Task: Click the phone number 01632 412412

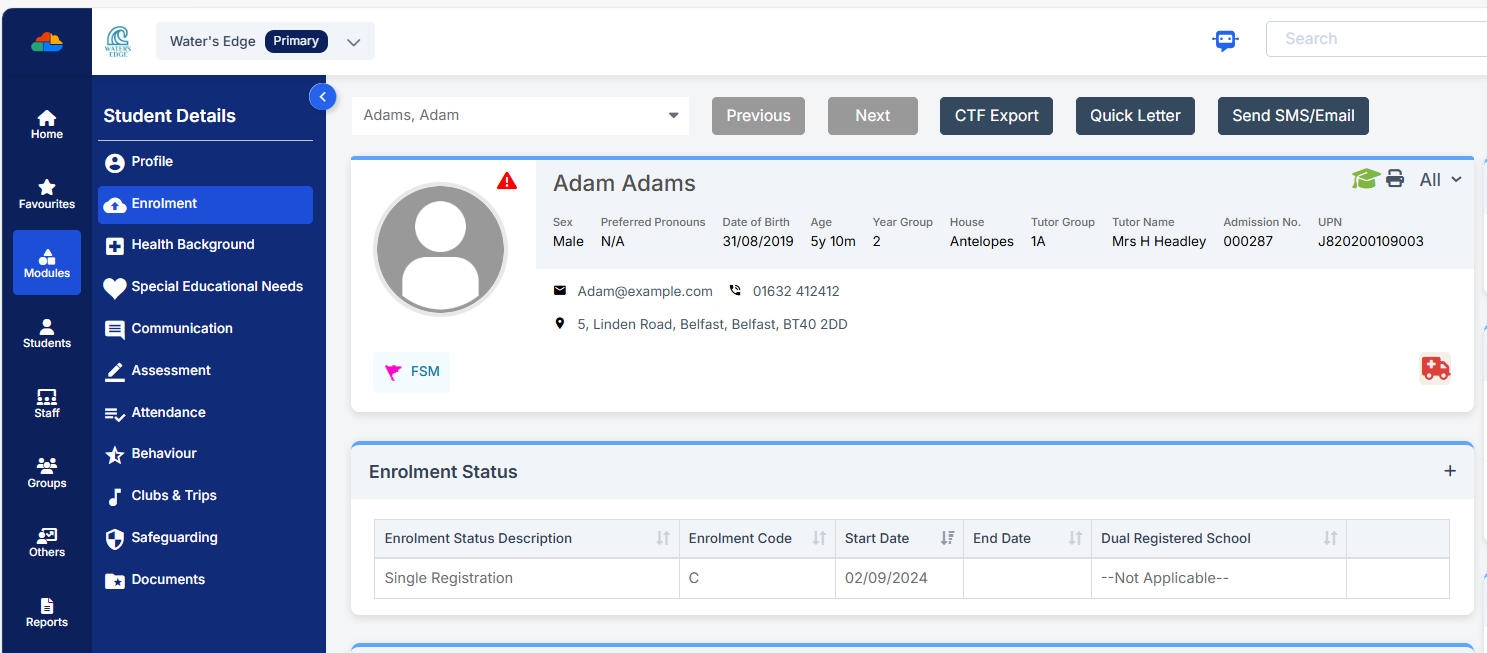Action: coord(796,291)
